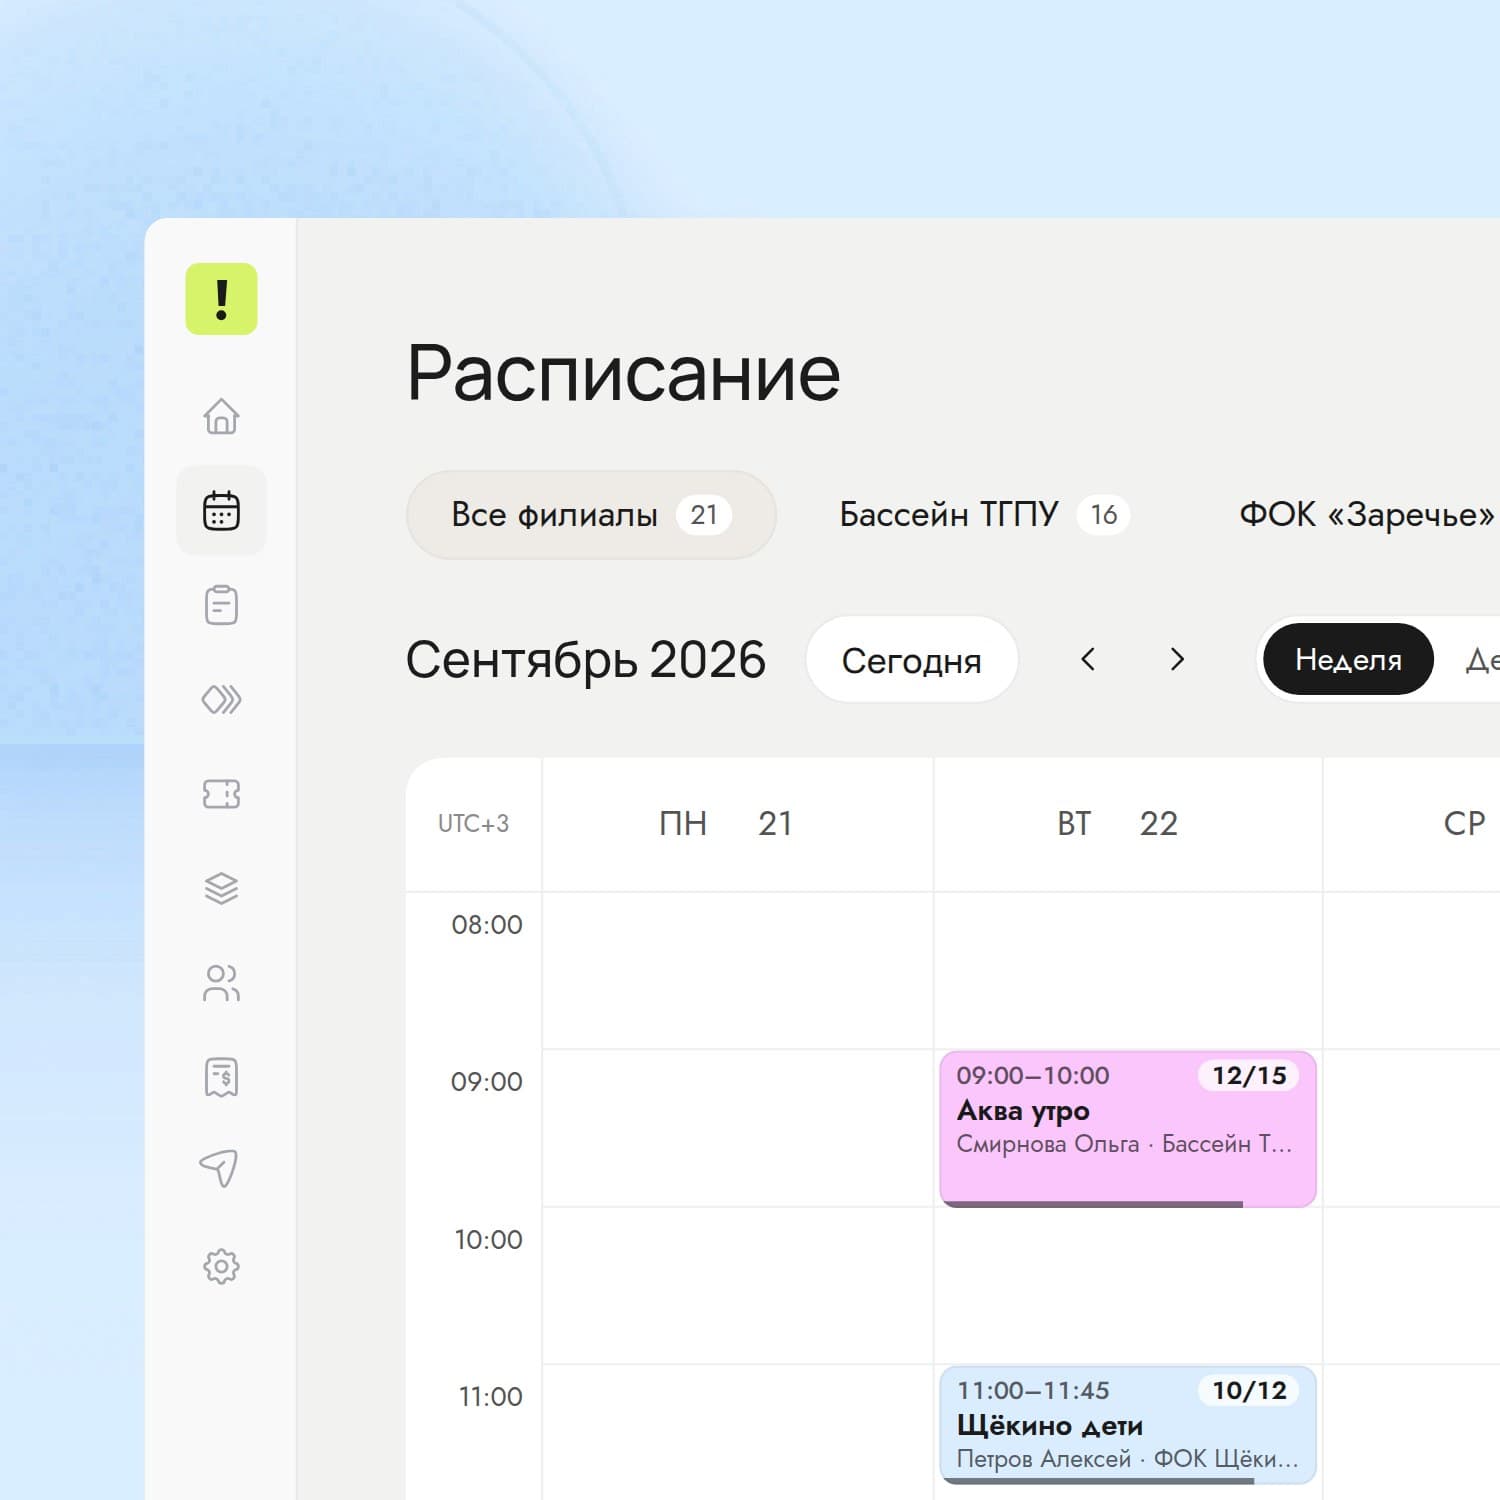Click 'Петров Алексей · ФОК Щёки…' text
Image resolution: width=1500 pixels, height=1500 pixels.
coord(1127,1459)
